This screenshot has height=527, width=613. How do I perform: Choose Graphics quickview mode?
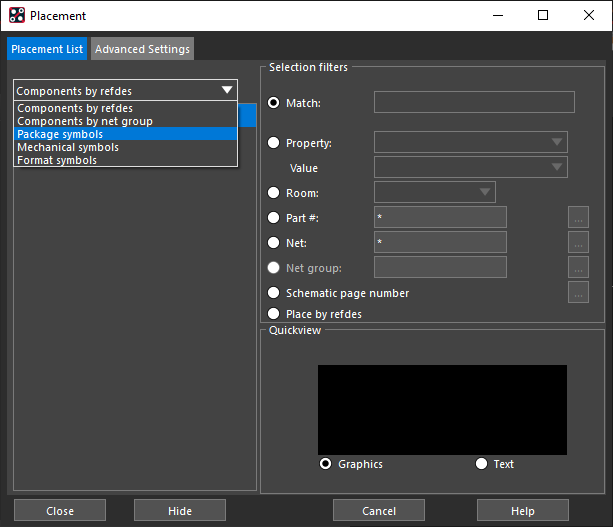click(x=325, y=464)
